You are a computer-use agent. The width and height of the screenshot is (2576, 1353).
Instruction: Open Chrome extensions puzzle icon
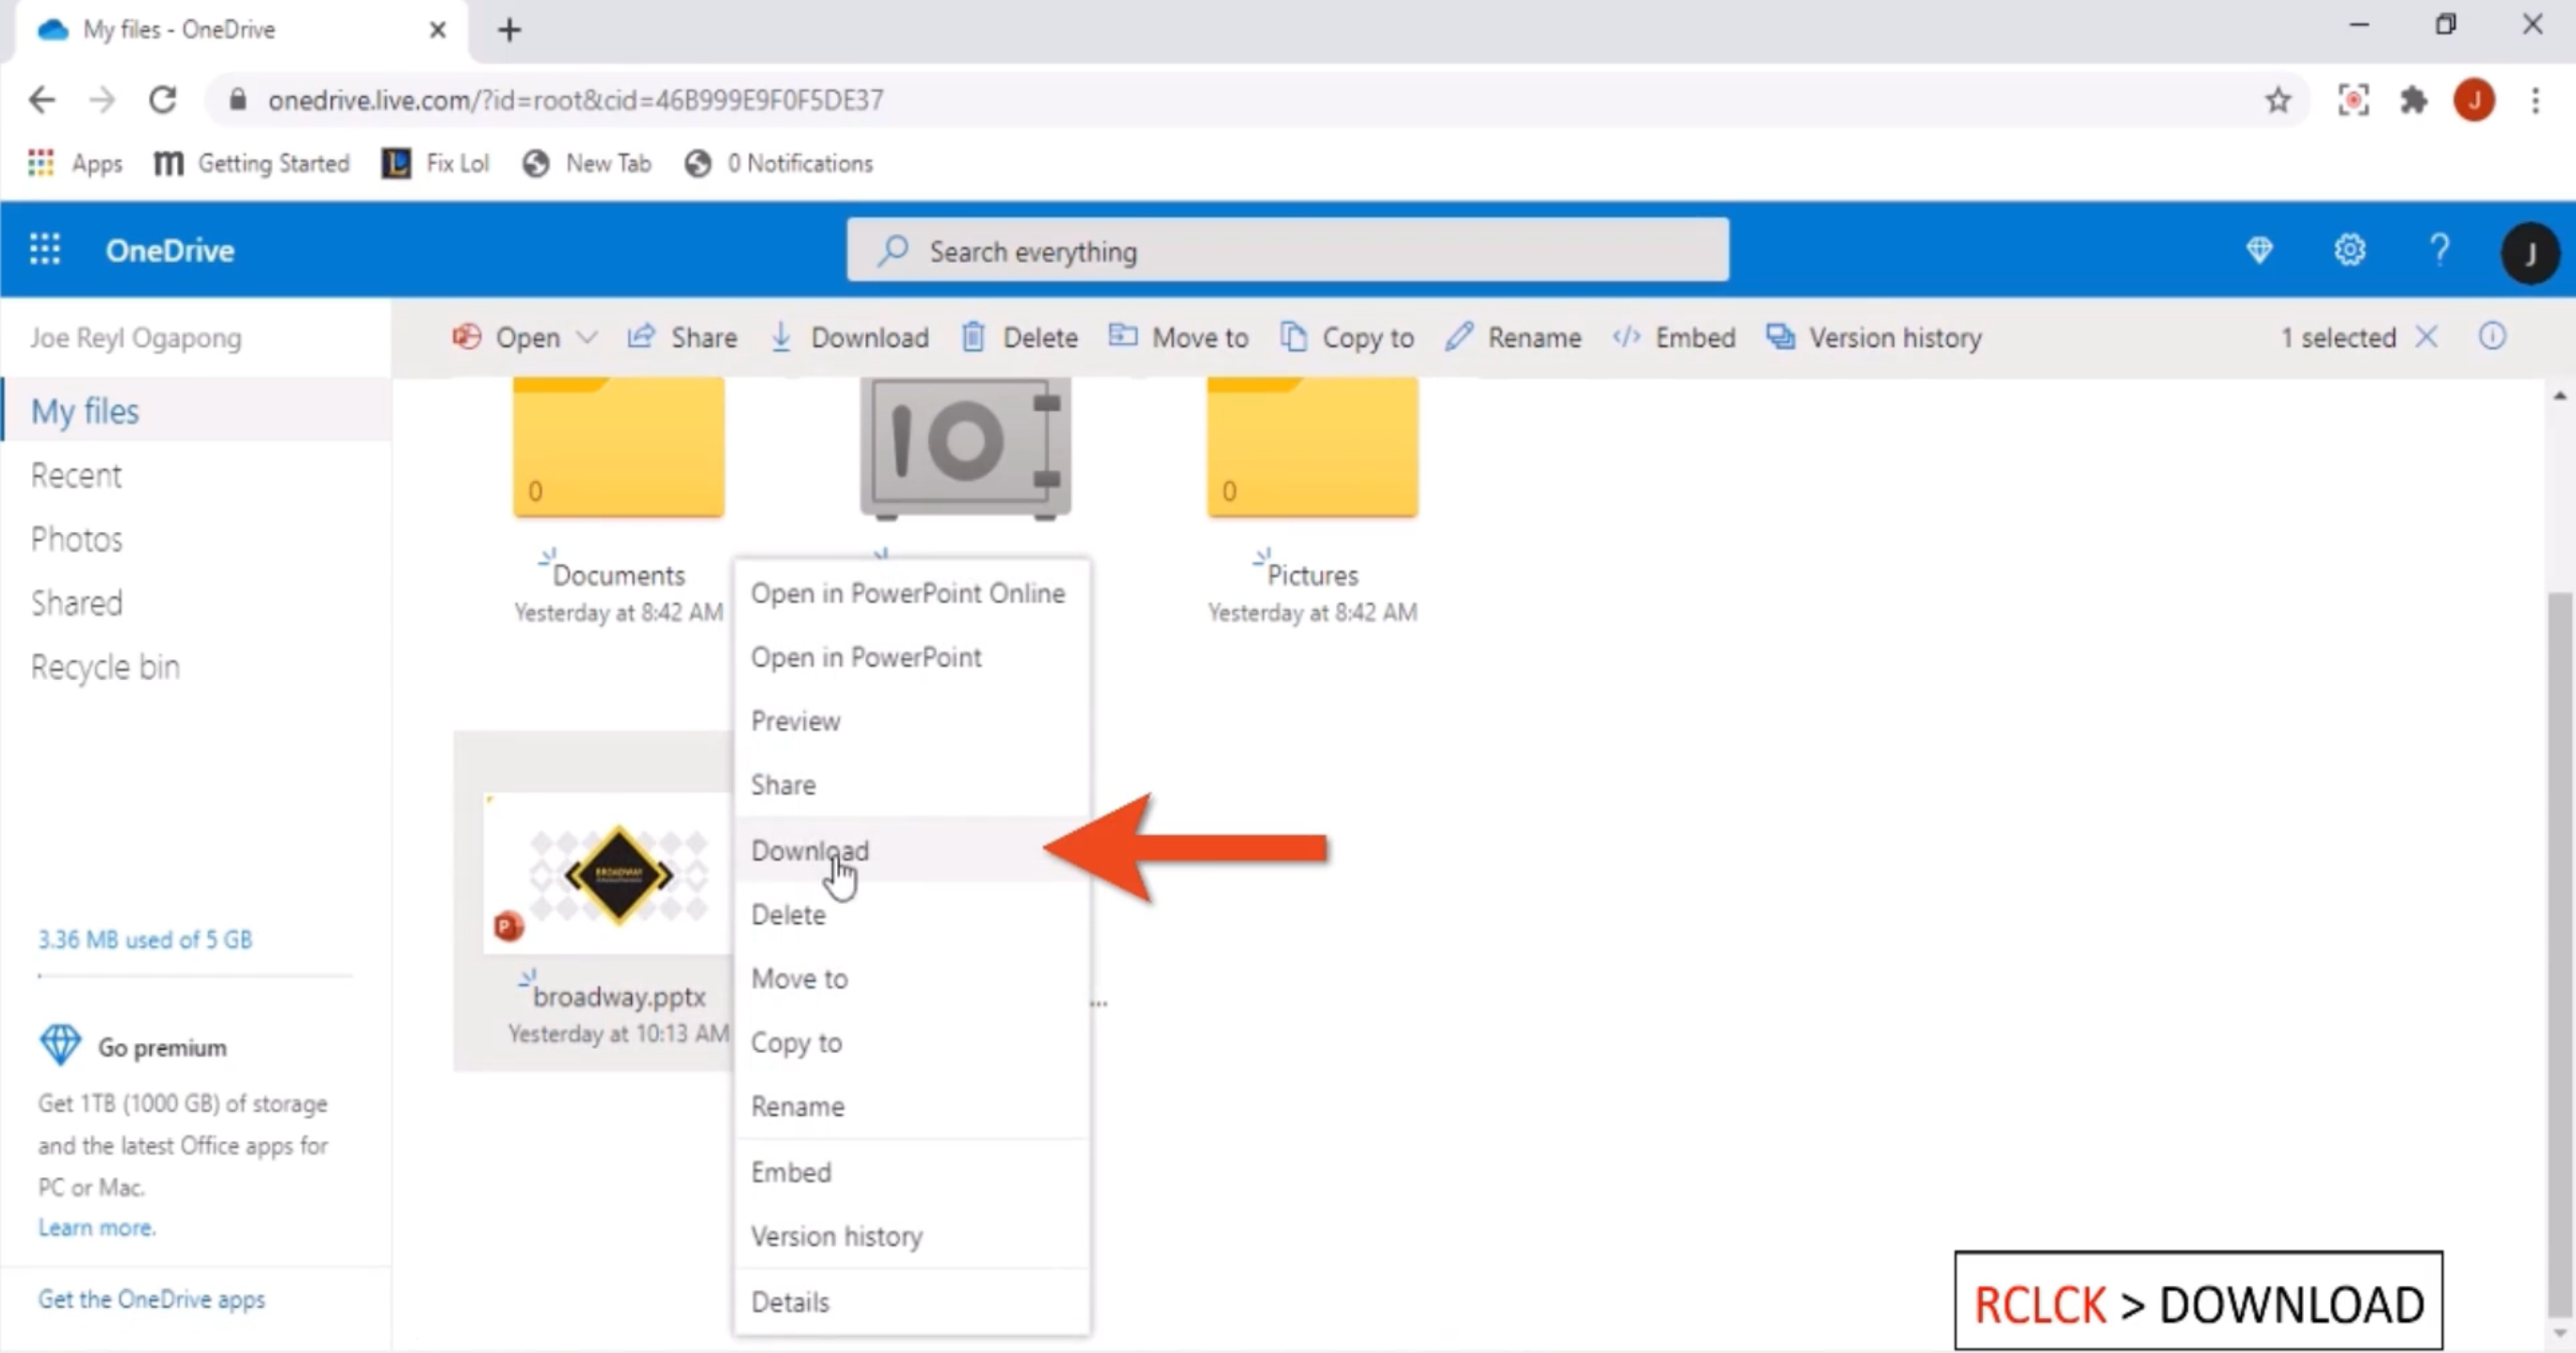click(x=2413, y=100)
